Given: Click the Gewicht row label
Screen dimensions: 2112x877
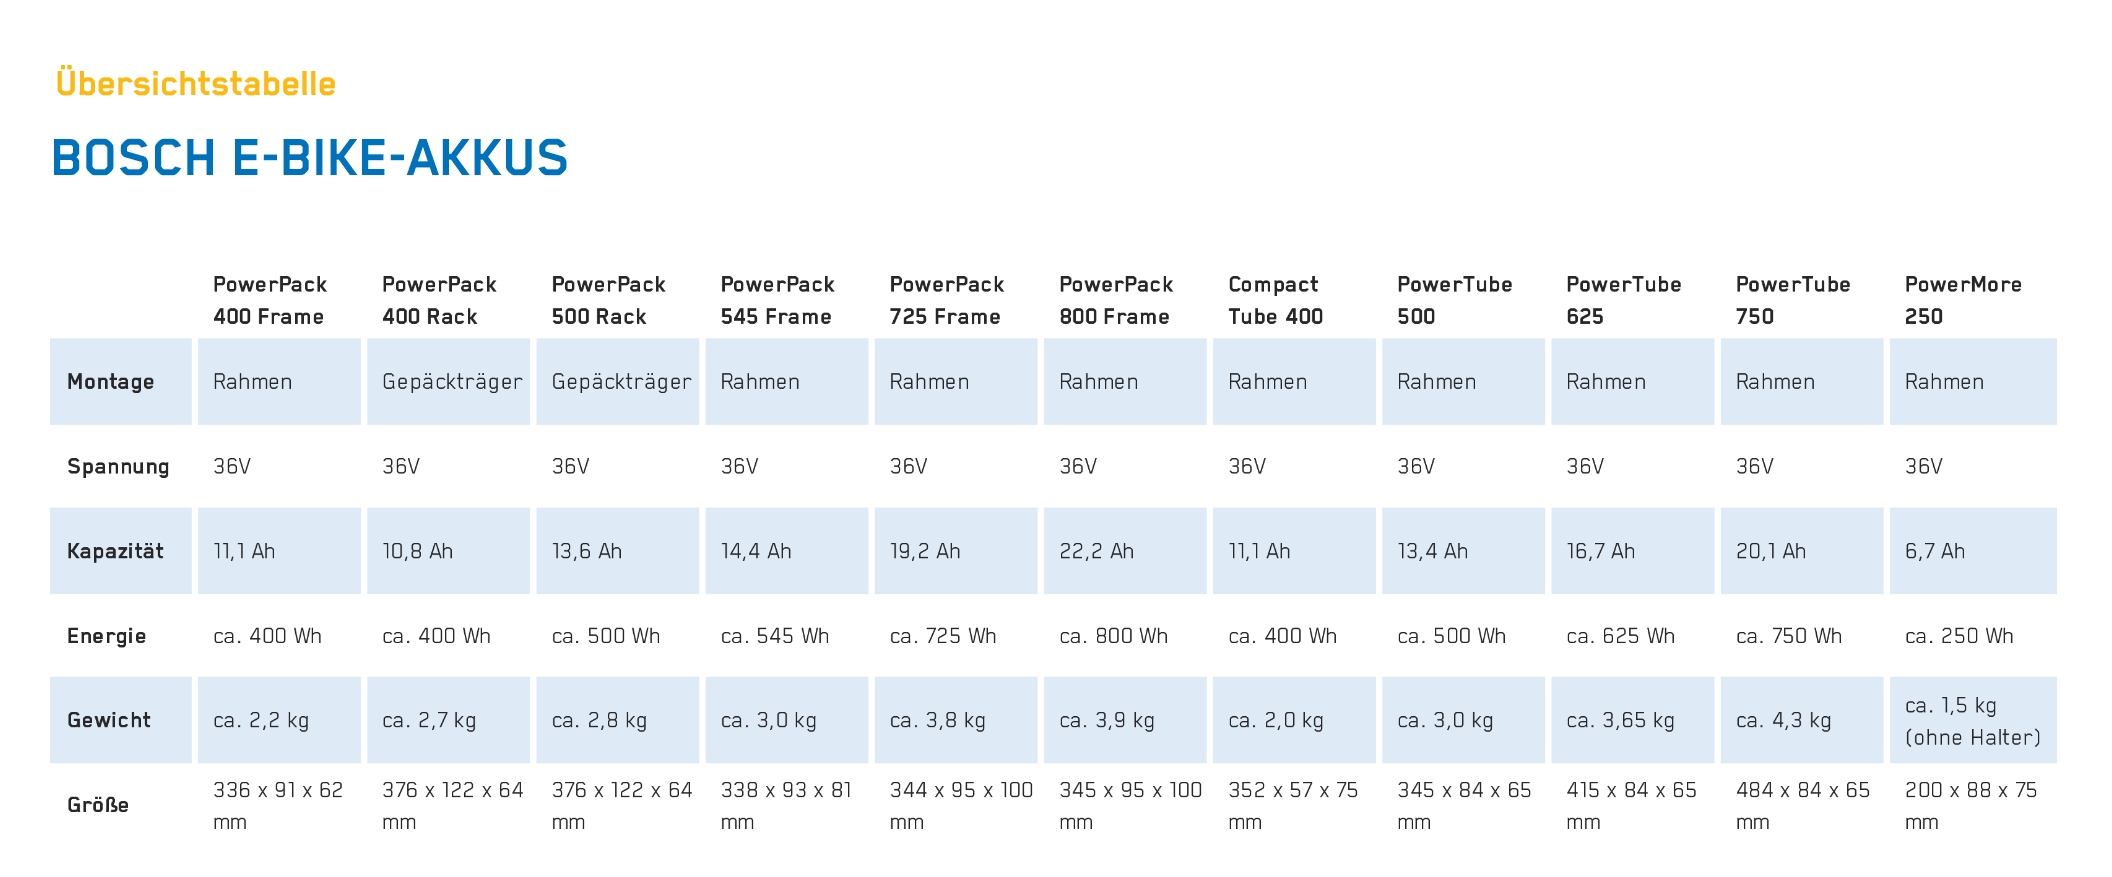Looking at the screenshot, I should [x=109, y=720].
